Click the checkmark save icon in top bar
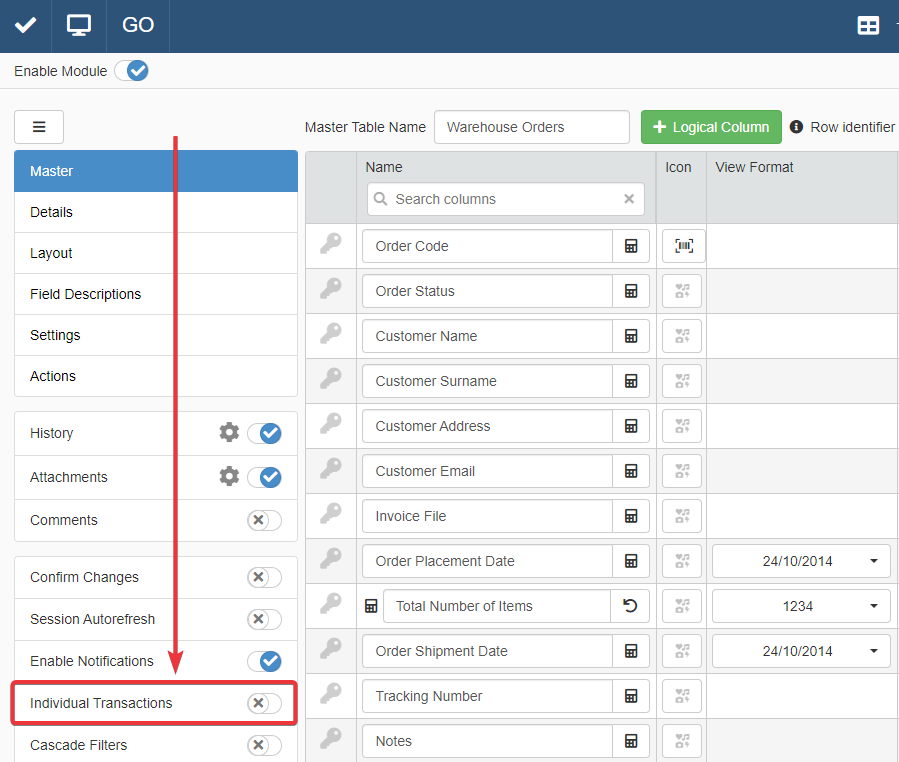 (x=25, y=25)
